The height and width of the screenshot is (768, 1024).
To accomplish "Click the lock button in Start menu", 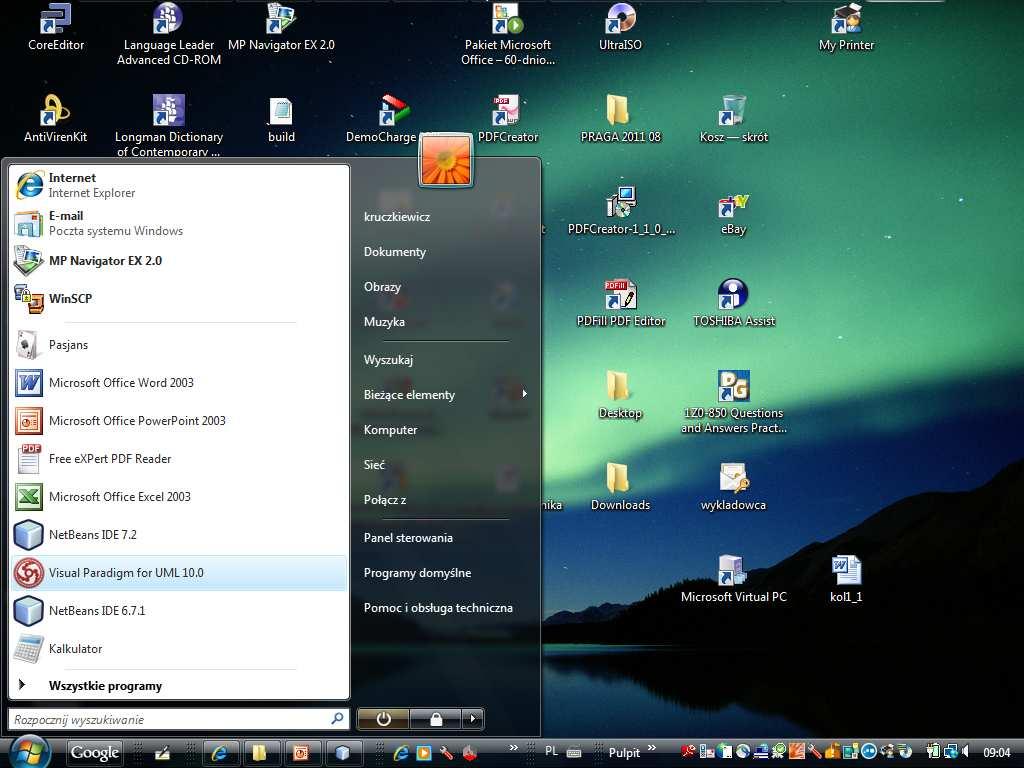I will point(436,719).
